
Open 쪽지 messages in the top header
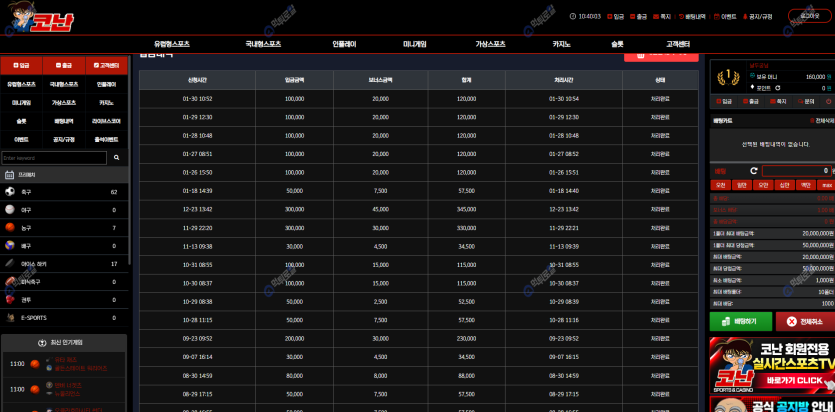[661, 17]
